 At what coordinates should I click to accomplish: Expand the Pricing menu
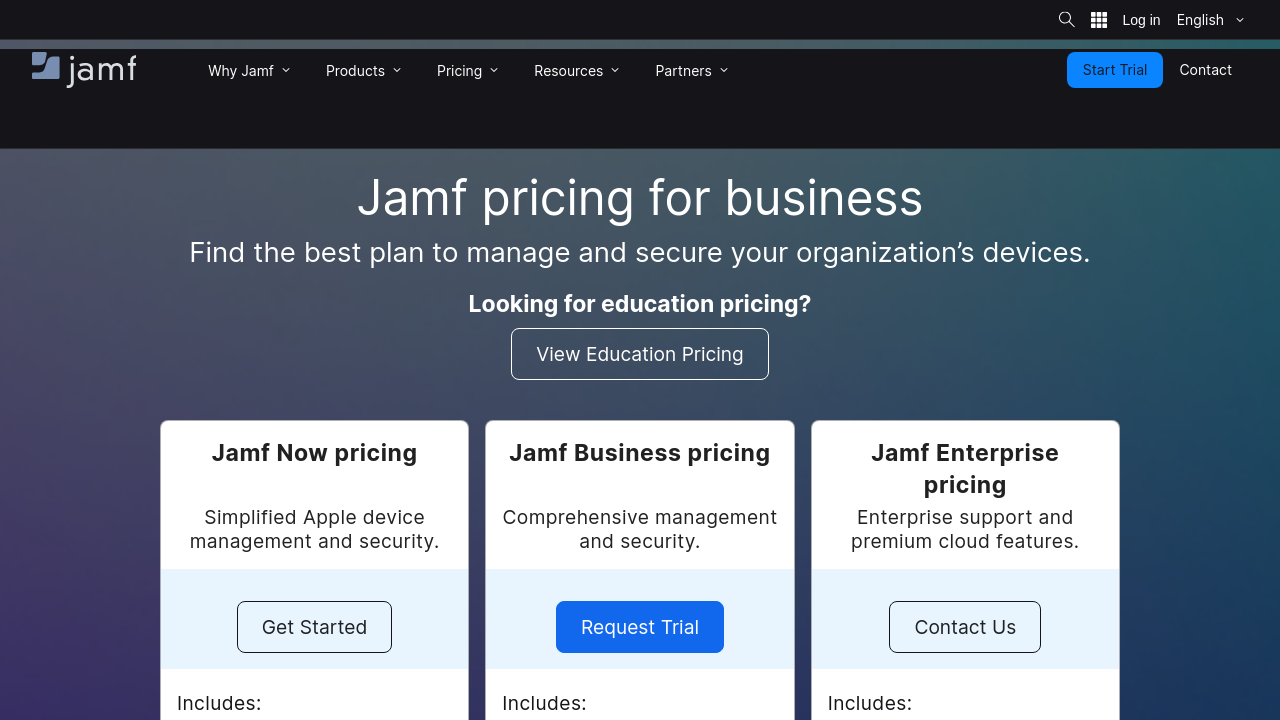(x=467, y=71)
